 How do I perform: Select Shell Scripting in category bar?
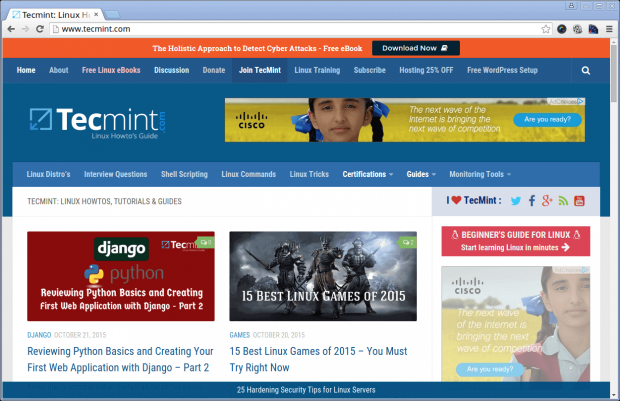(x=184, y=174)
